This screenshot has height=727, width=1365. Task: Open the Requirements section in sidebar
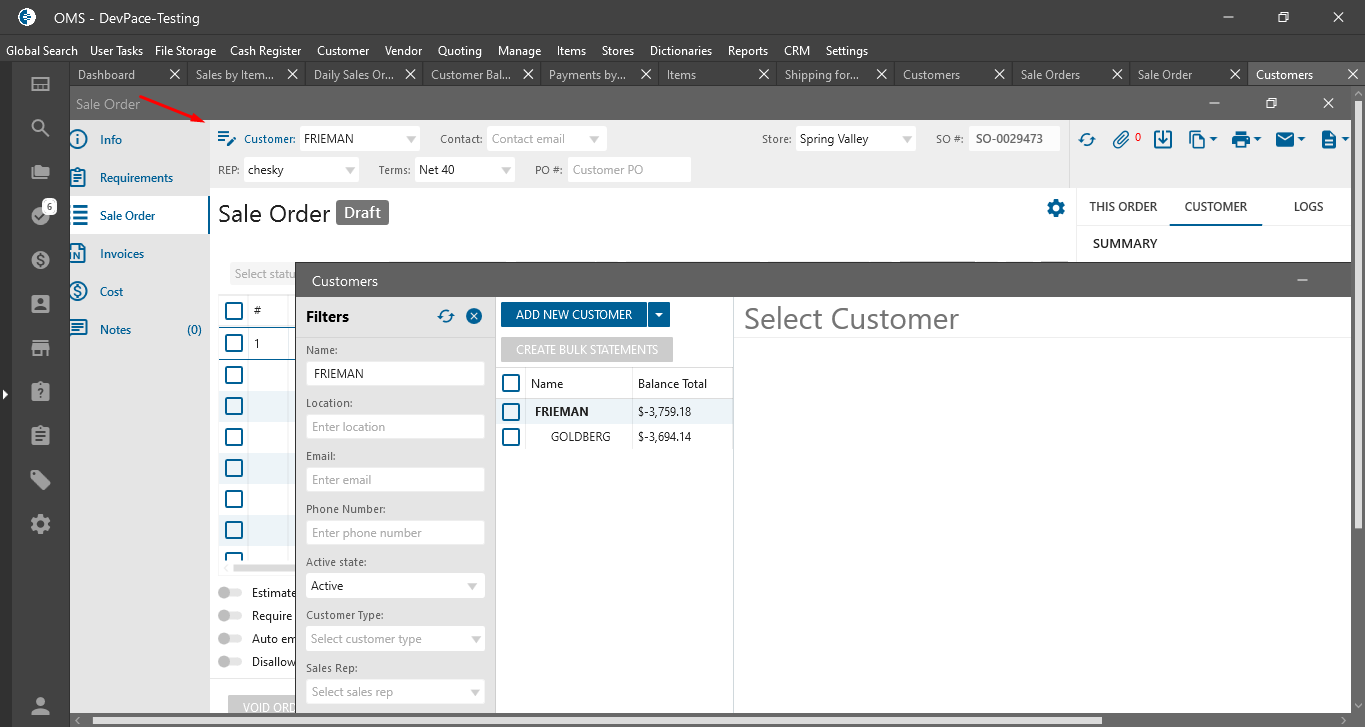(136, 178)
